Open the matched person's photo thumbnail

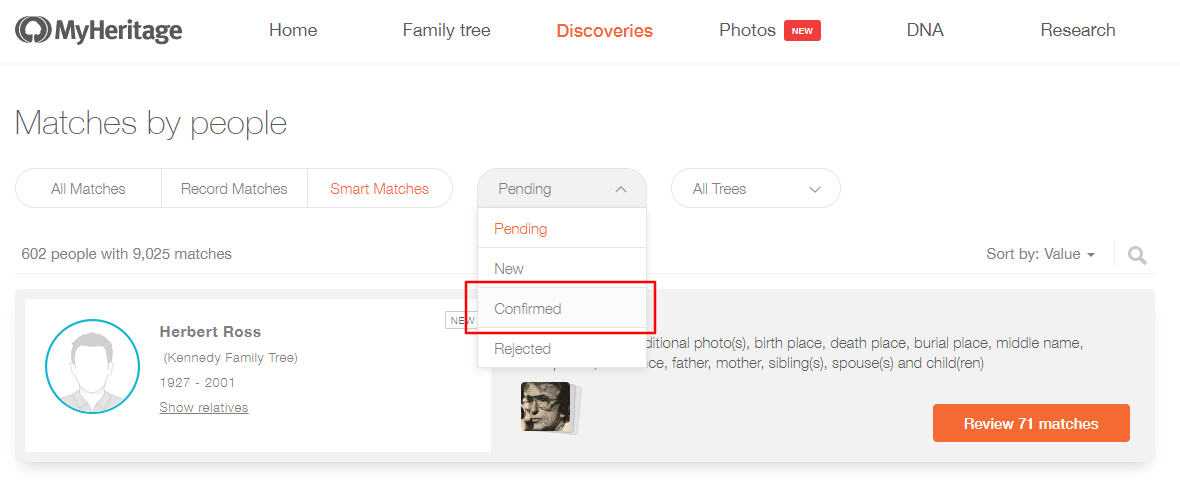(x=547, y=407)
